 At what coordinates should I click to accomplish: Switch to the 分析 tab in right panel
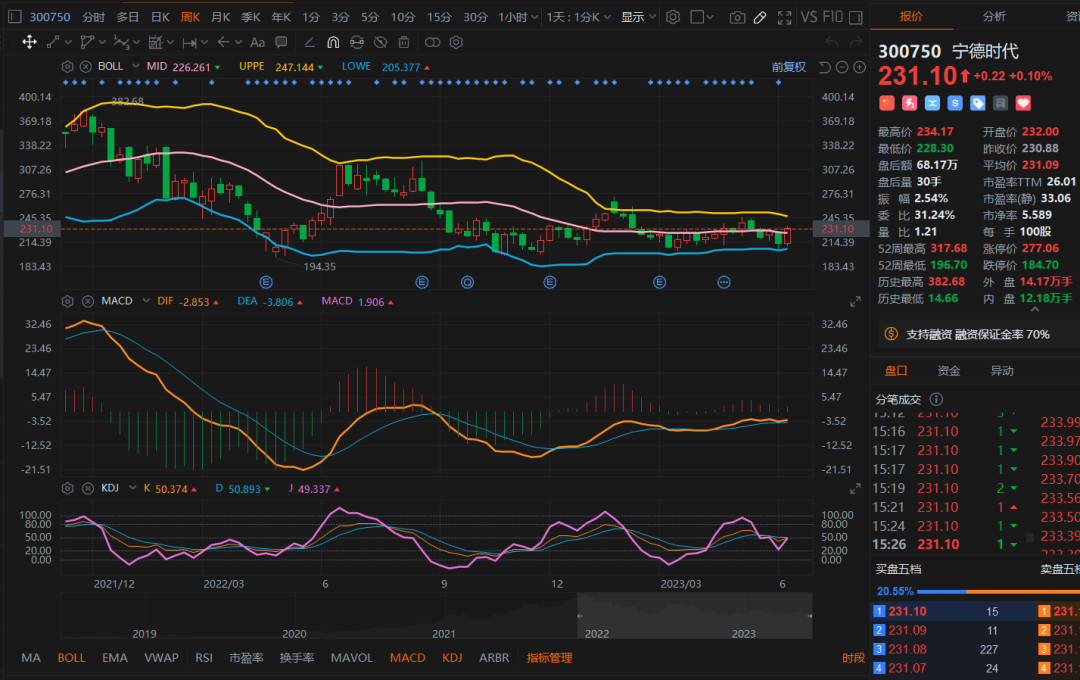[994, 16]
